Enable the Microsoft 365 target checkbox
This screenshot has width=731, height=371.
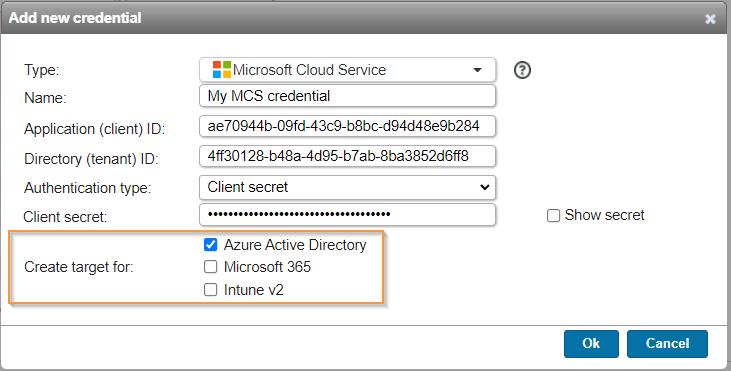[x=211, y=267]
